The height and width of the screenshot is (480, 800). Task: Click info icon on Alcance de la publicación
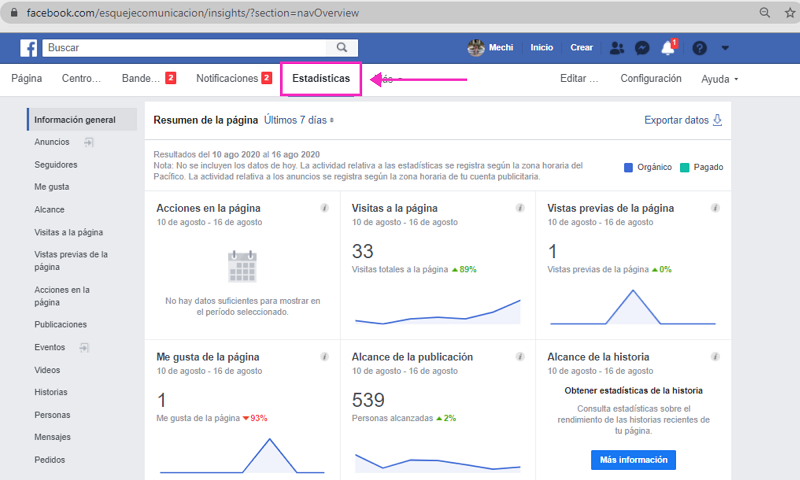(520, 357)
